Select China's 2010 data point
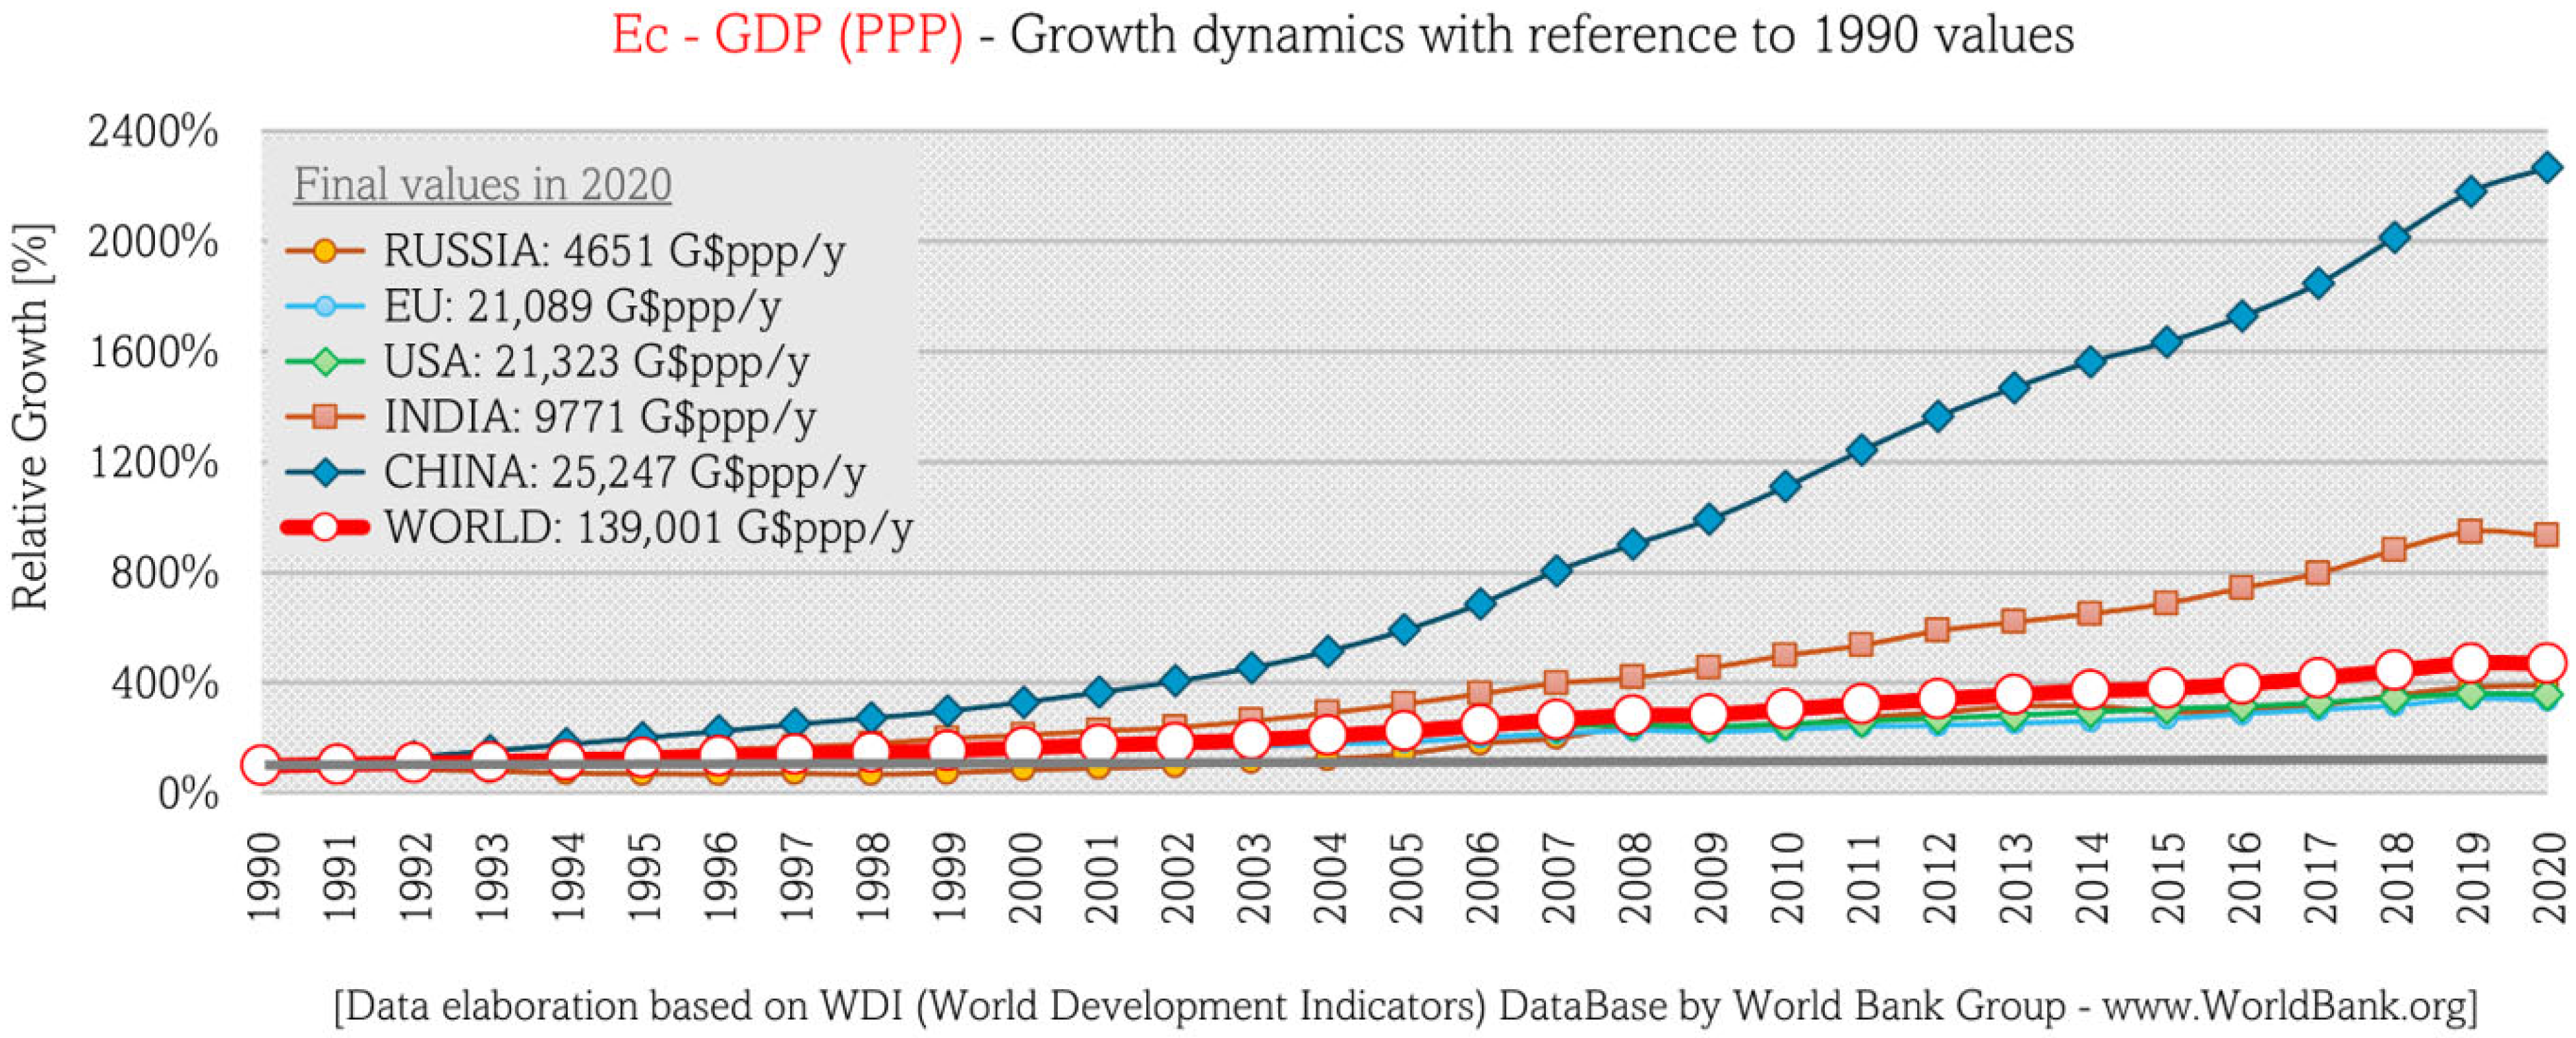2576x1038 pixels. click(x=1786, y=487)
